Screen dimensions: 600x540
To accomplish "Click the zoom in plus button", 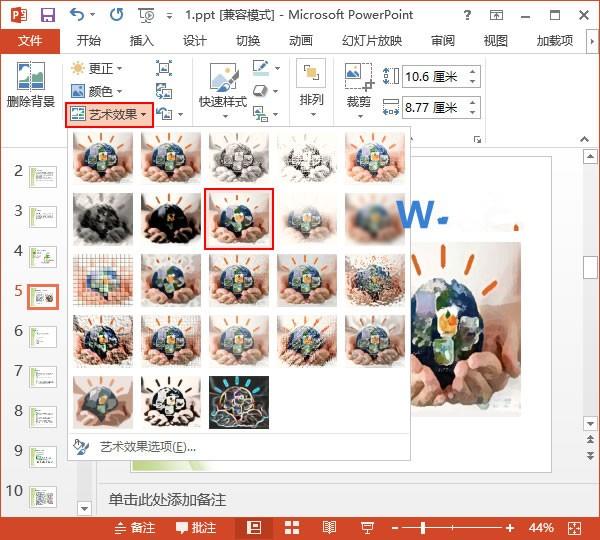I will point(509,528).
